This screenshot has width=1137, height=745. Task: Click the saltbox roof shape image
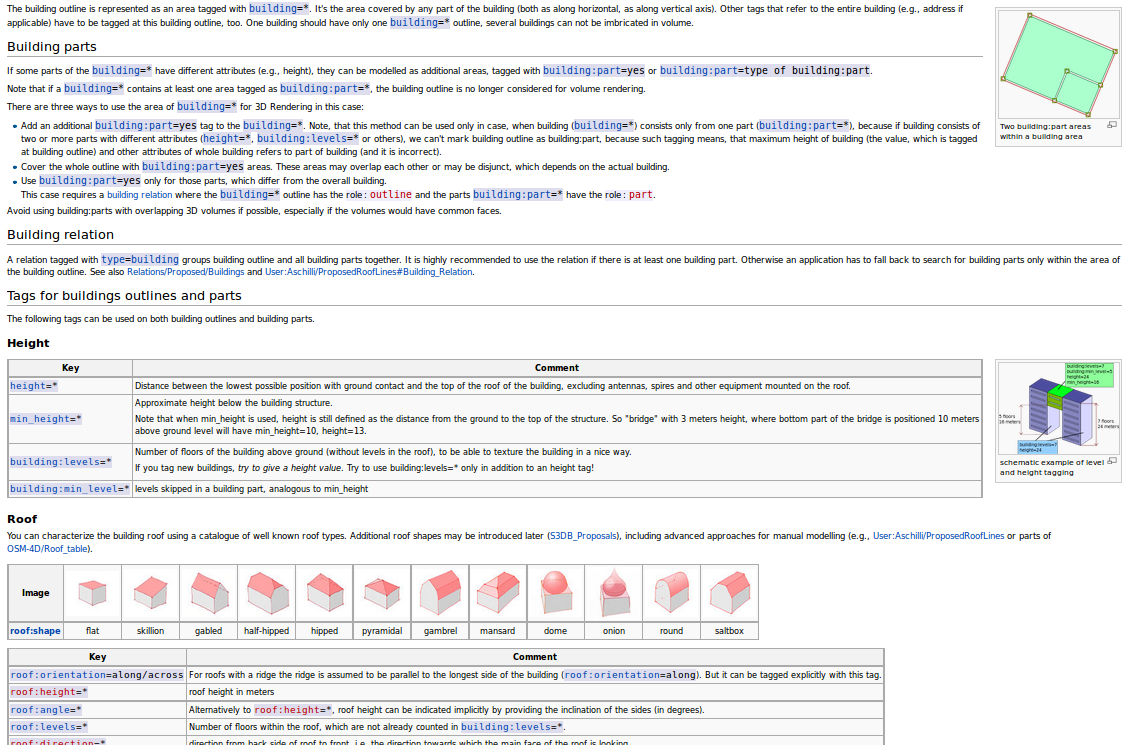point(729,592)
